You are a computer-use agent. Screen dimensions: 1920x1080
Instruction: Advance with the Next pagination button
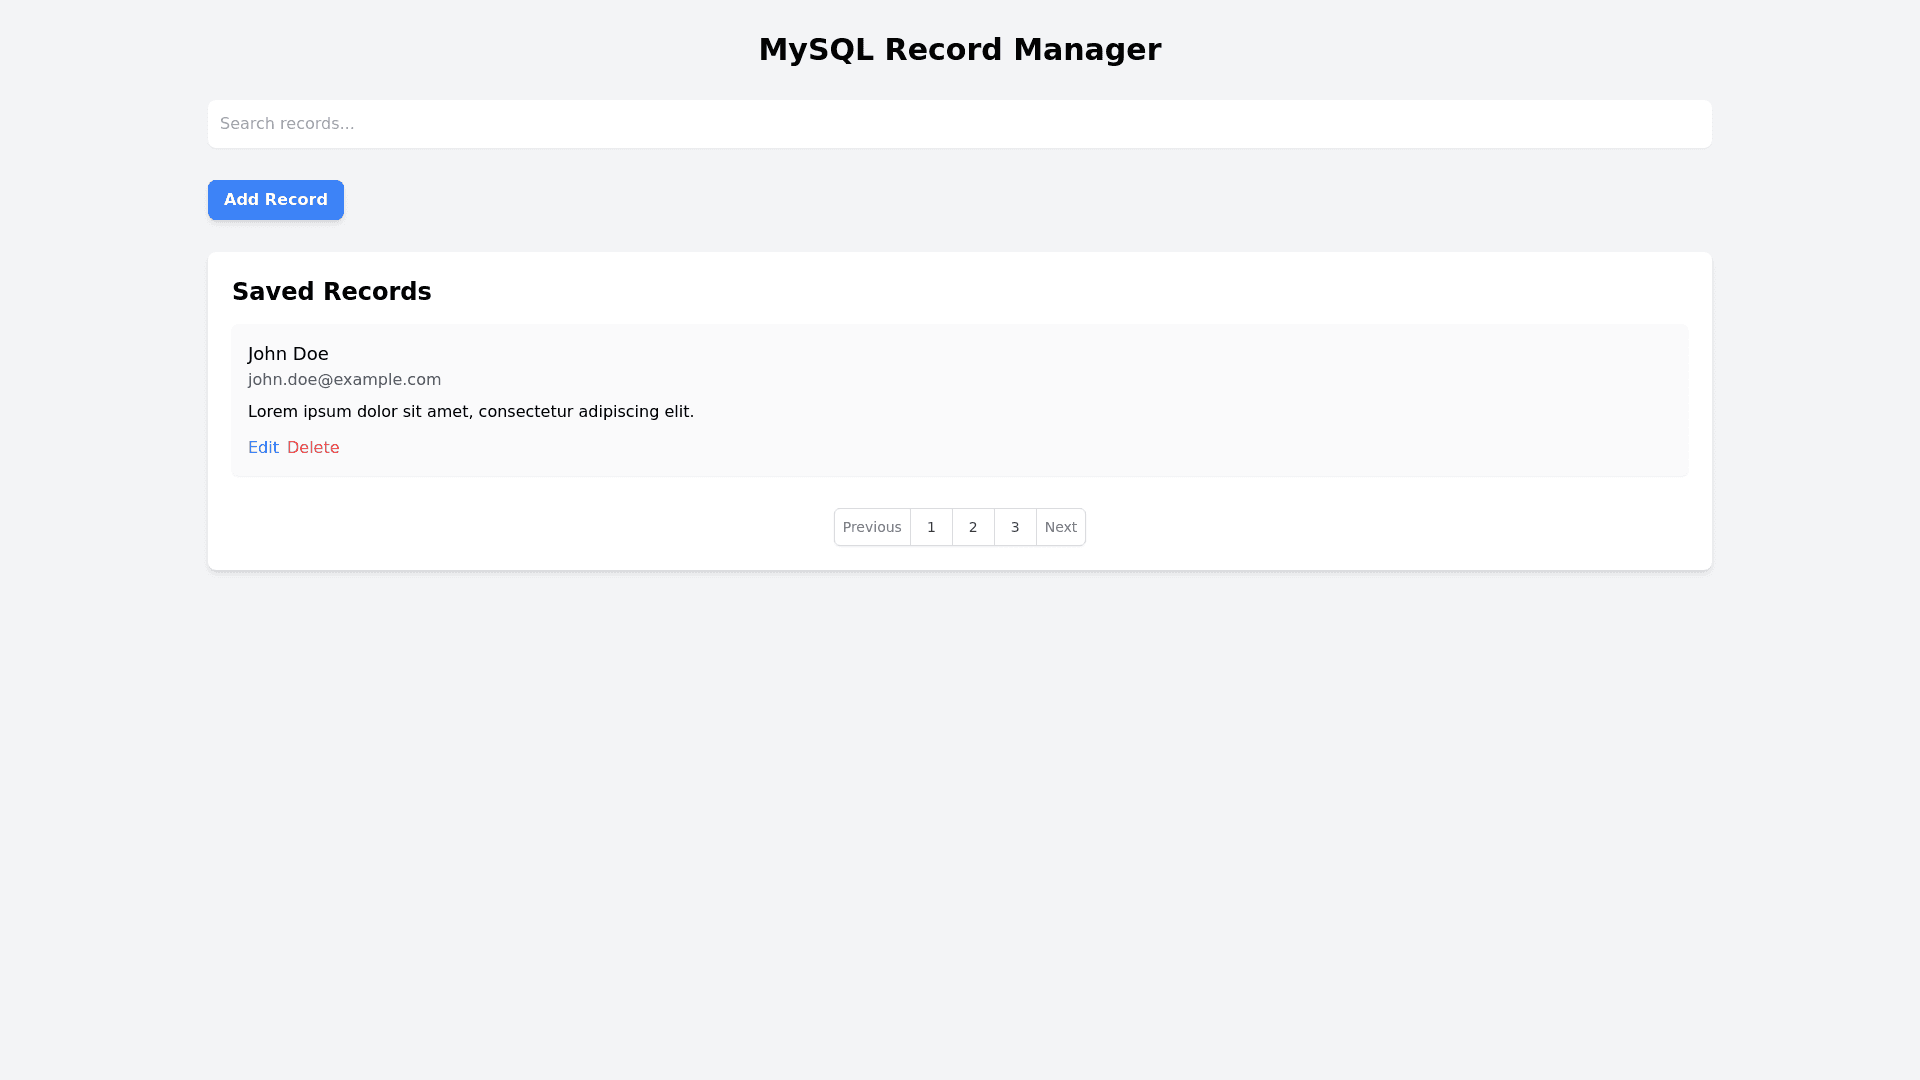(1060, 527)
